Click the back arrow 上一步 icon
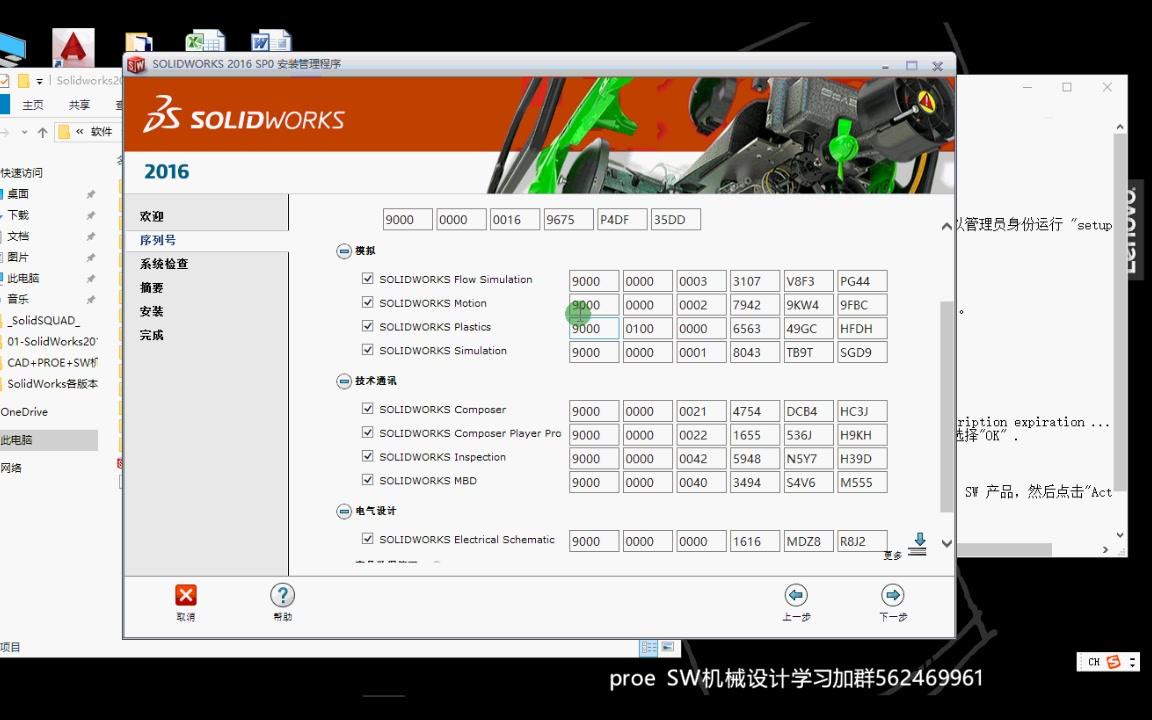The width and height of the screenshot is (1152, 720). point(796,596)
